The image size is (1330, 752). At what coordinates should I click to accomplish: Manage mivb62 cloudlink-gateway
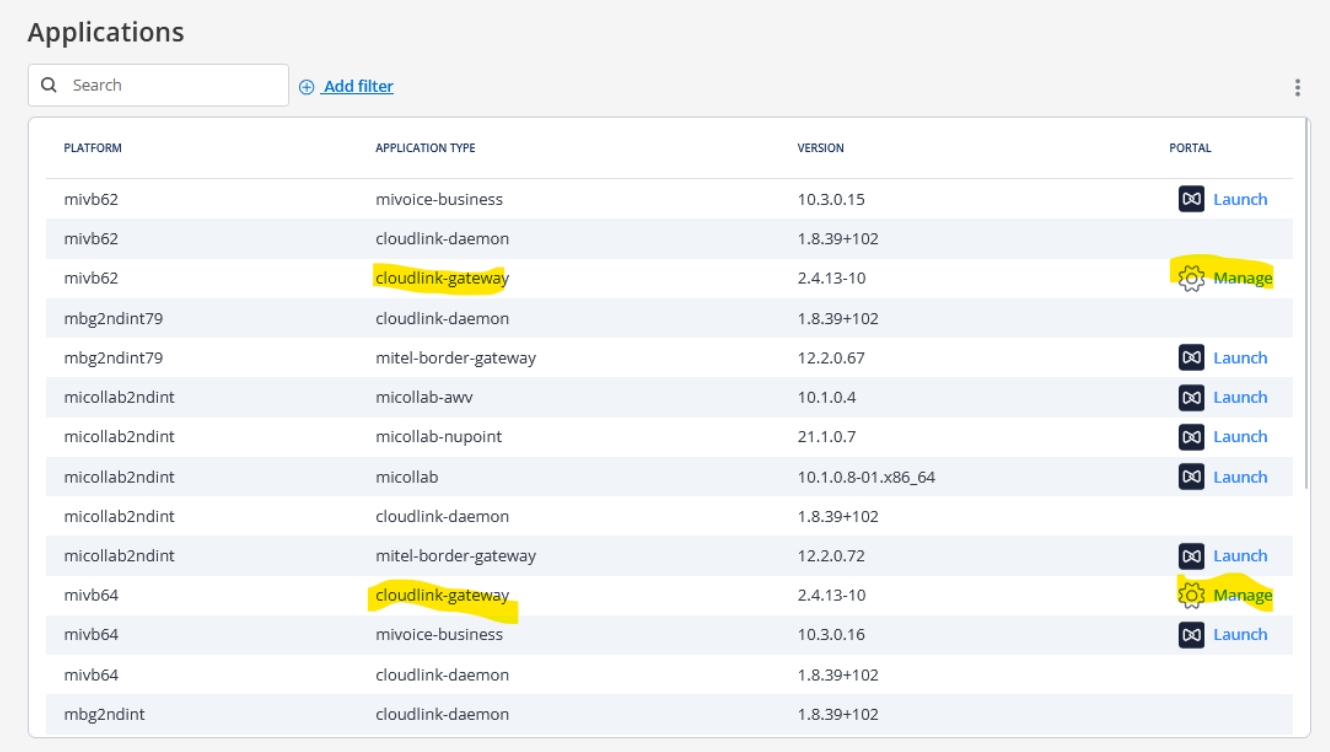click(x=1243, y=278)
